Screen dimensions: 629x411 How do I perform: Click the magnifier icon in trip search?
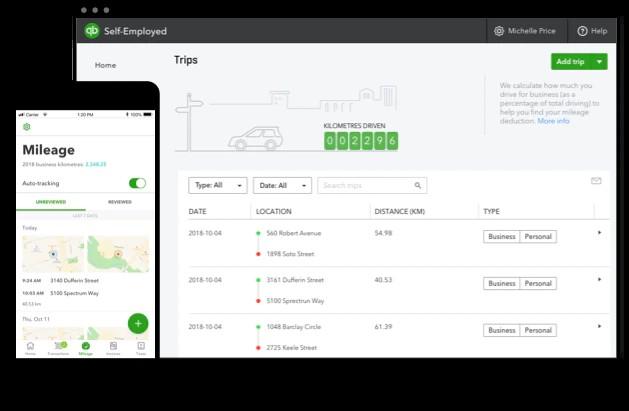point(418,185)
